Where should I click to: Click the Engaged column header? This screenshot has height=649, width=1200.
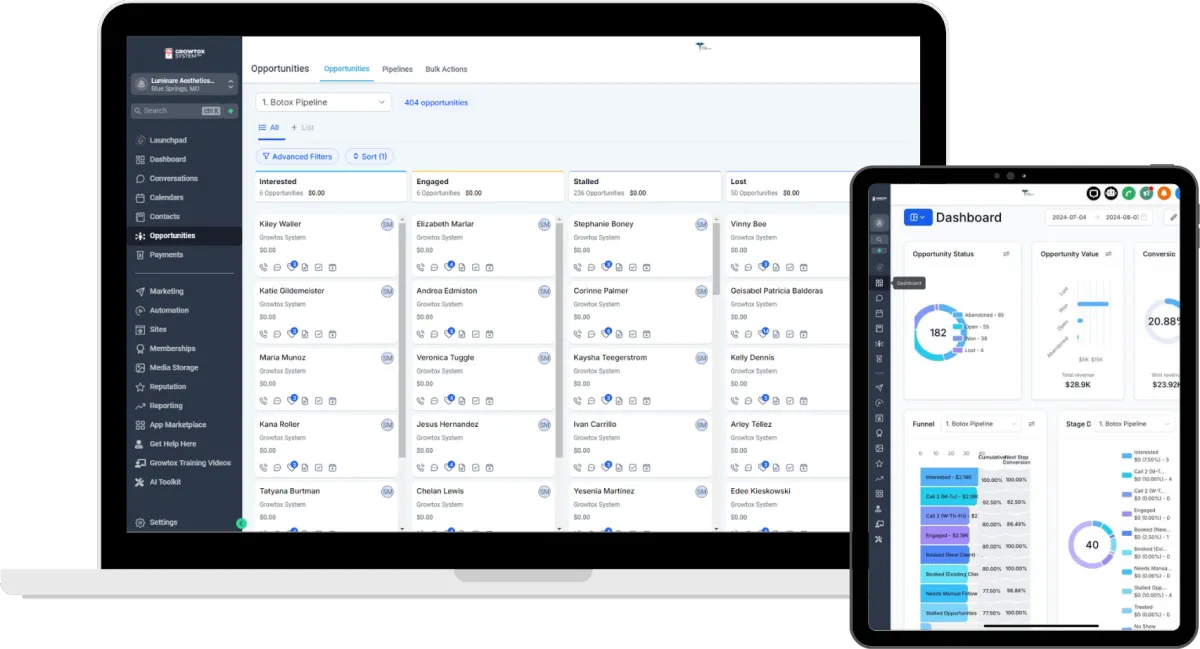click(487, 187)
